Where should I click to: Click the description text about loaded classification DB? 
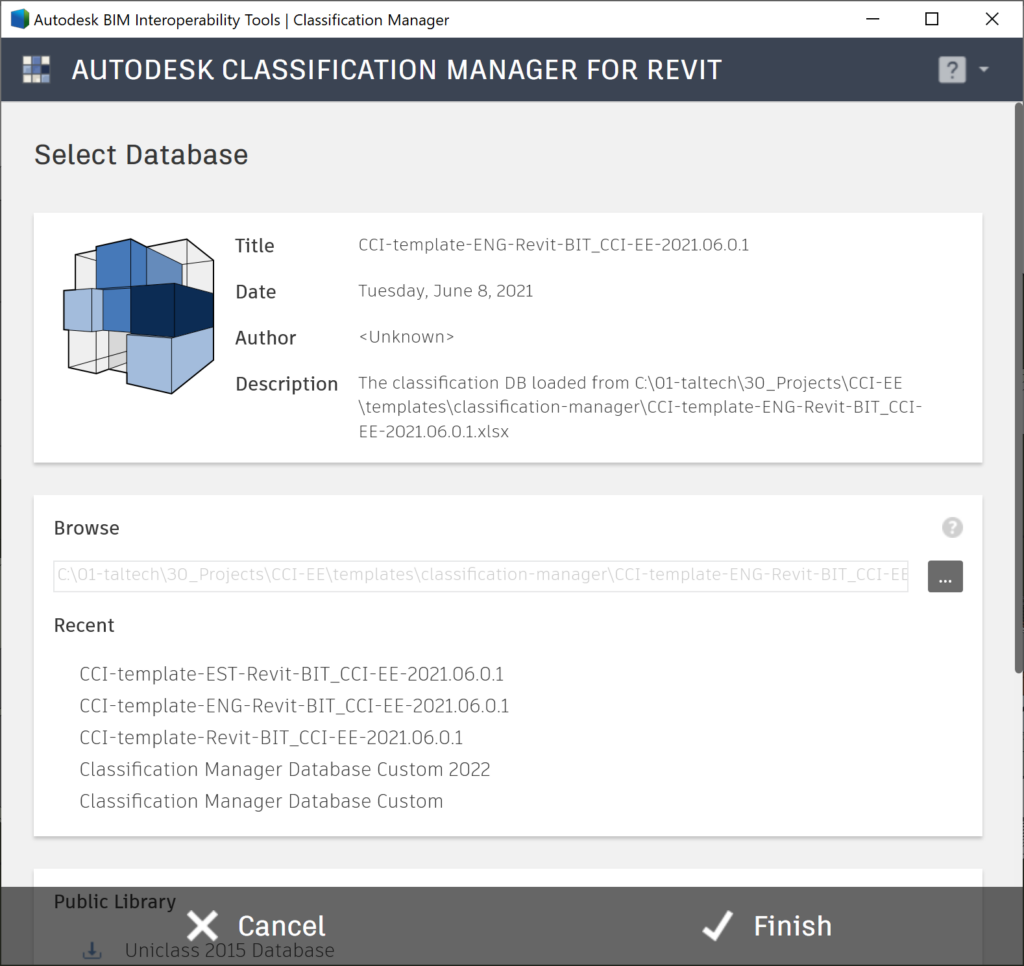click(x=640, y=407)
